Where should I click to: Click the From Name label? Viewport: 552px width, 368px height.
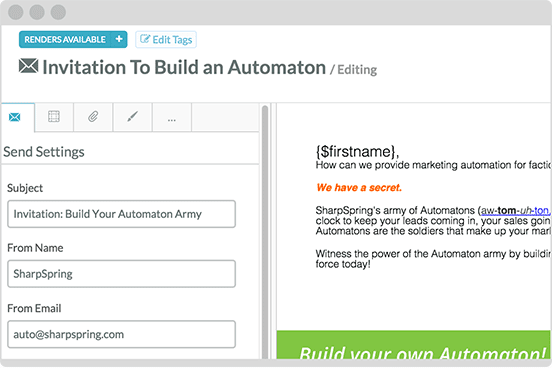tap(35, 248)
